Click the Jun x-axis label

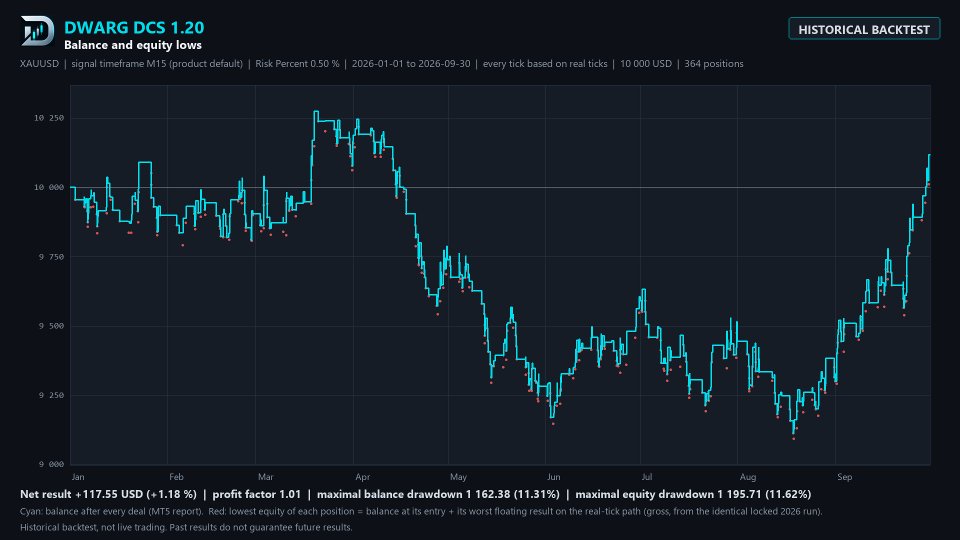pos(553,477)
